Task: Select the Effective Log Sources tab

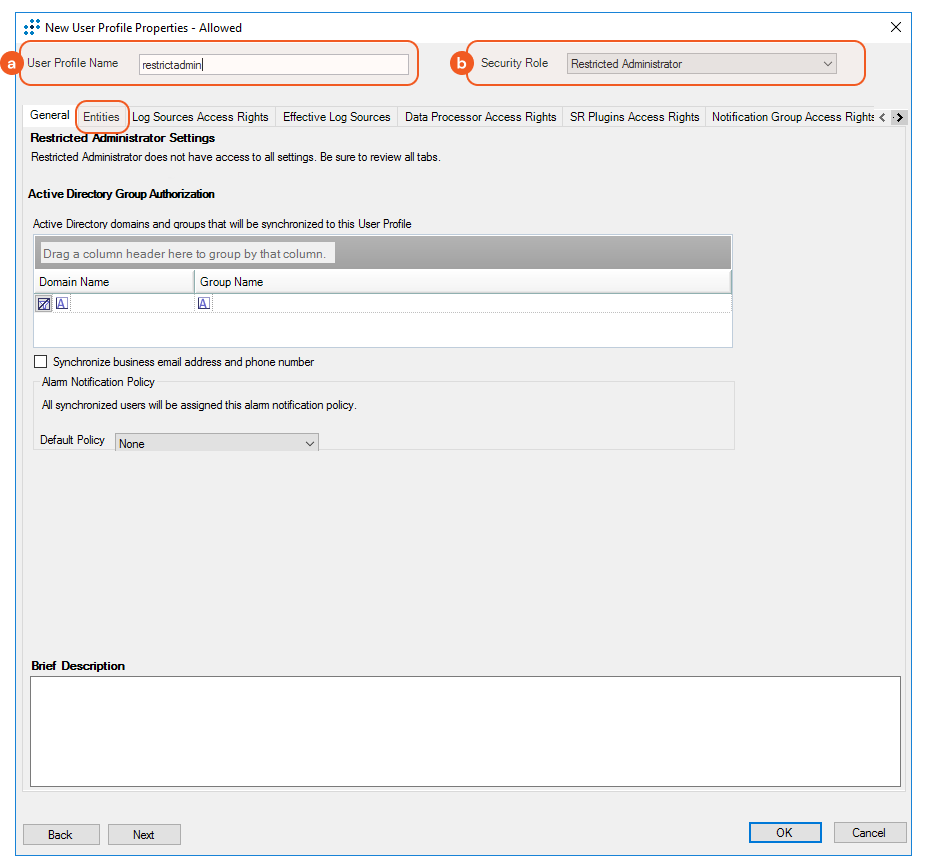Action: 336,117
